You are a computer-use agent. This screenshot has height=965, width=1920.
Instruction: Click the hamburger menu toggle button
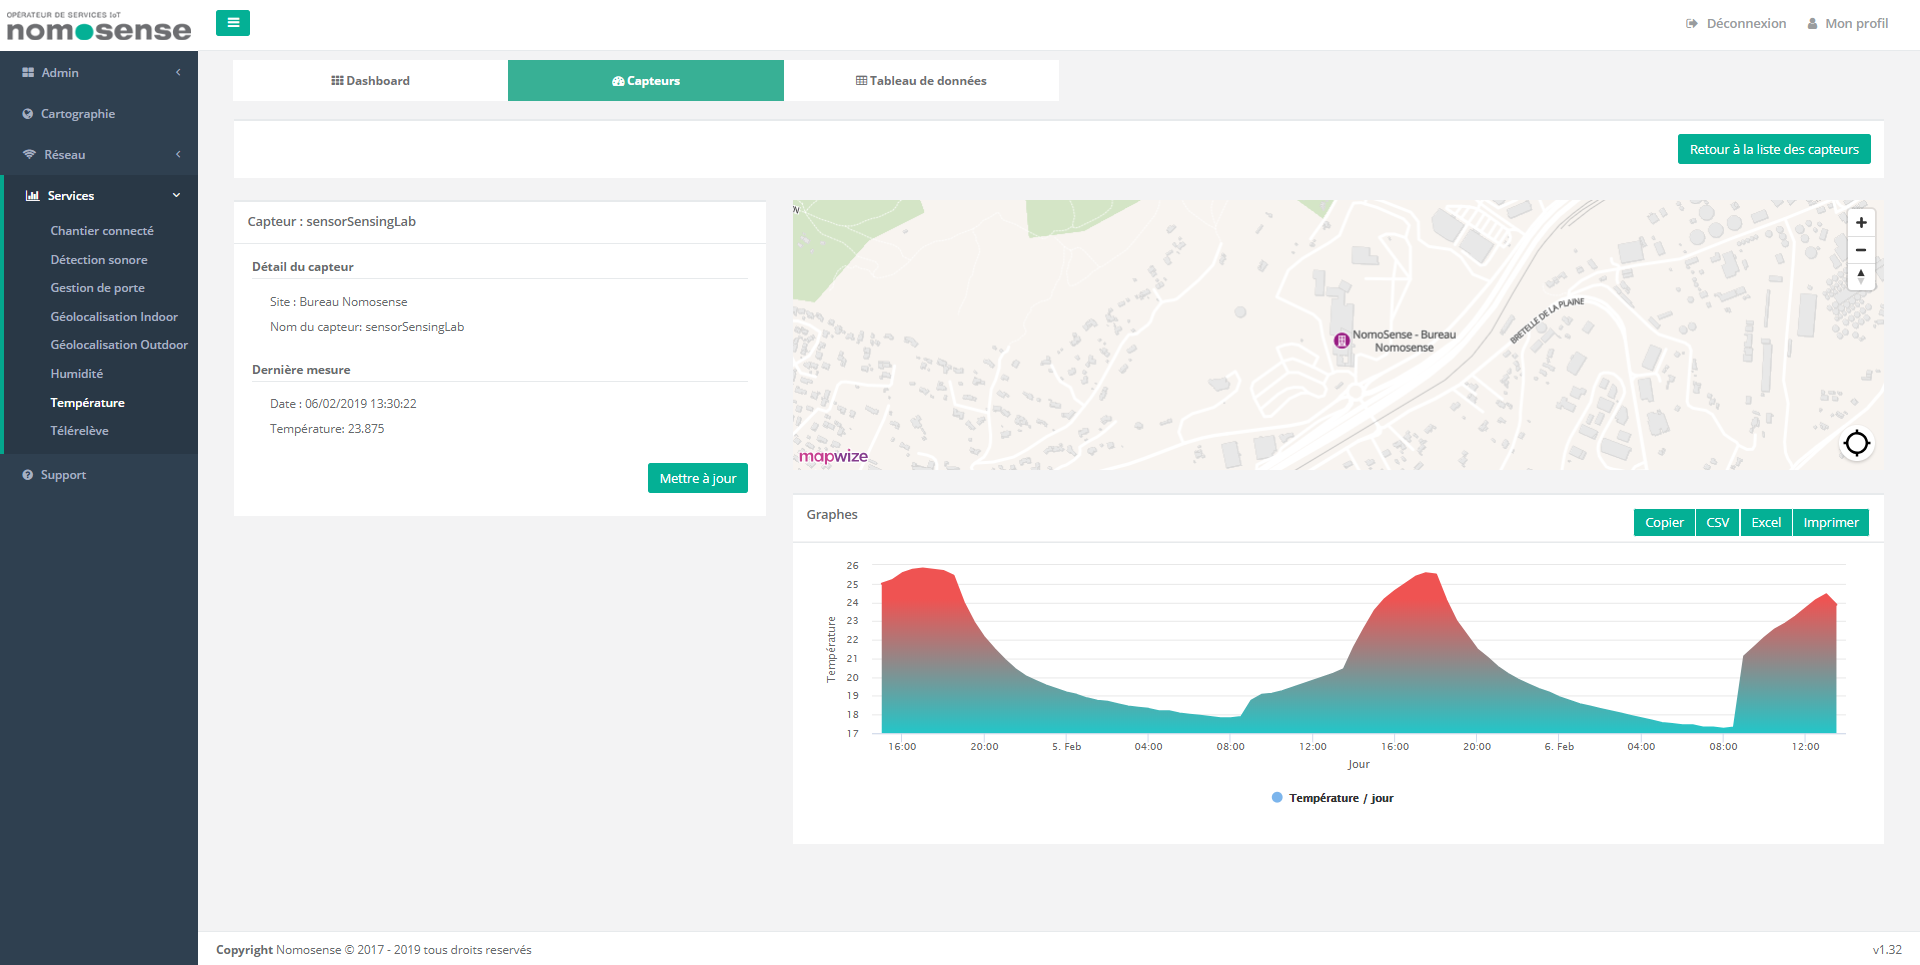[232, 23]
